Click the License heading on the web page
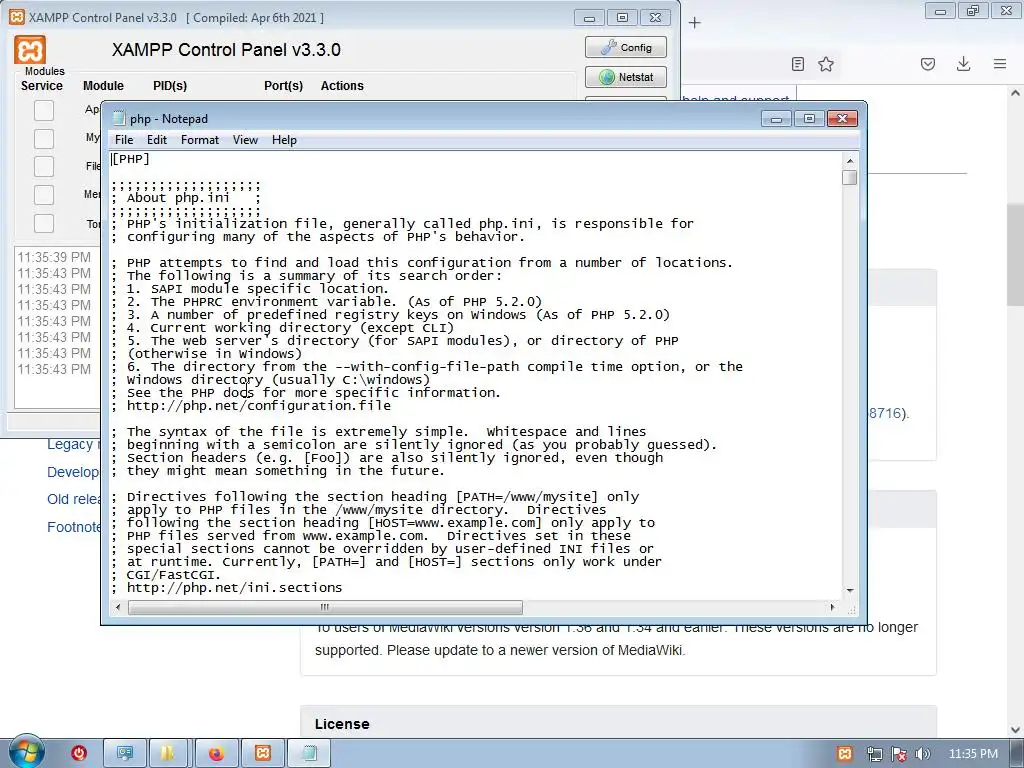Screen dimensions: 1024x768 [342, 724]
